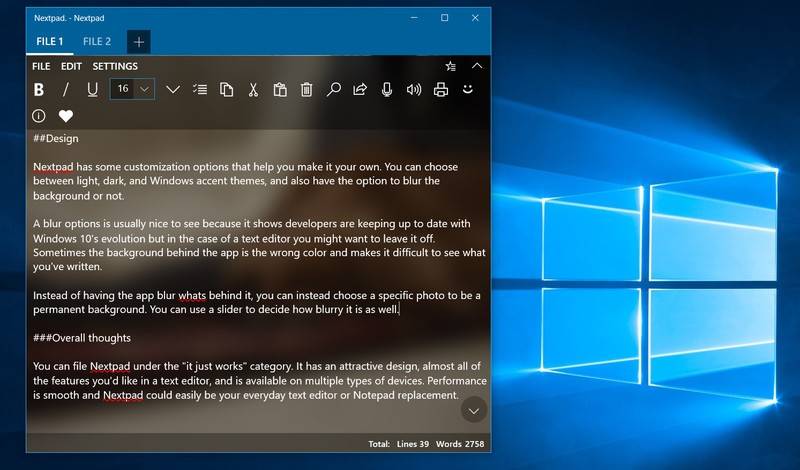Switch to the FILE 2 tab
The image size is (800, 470).
point(97,42)
